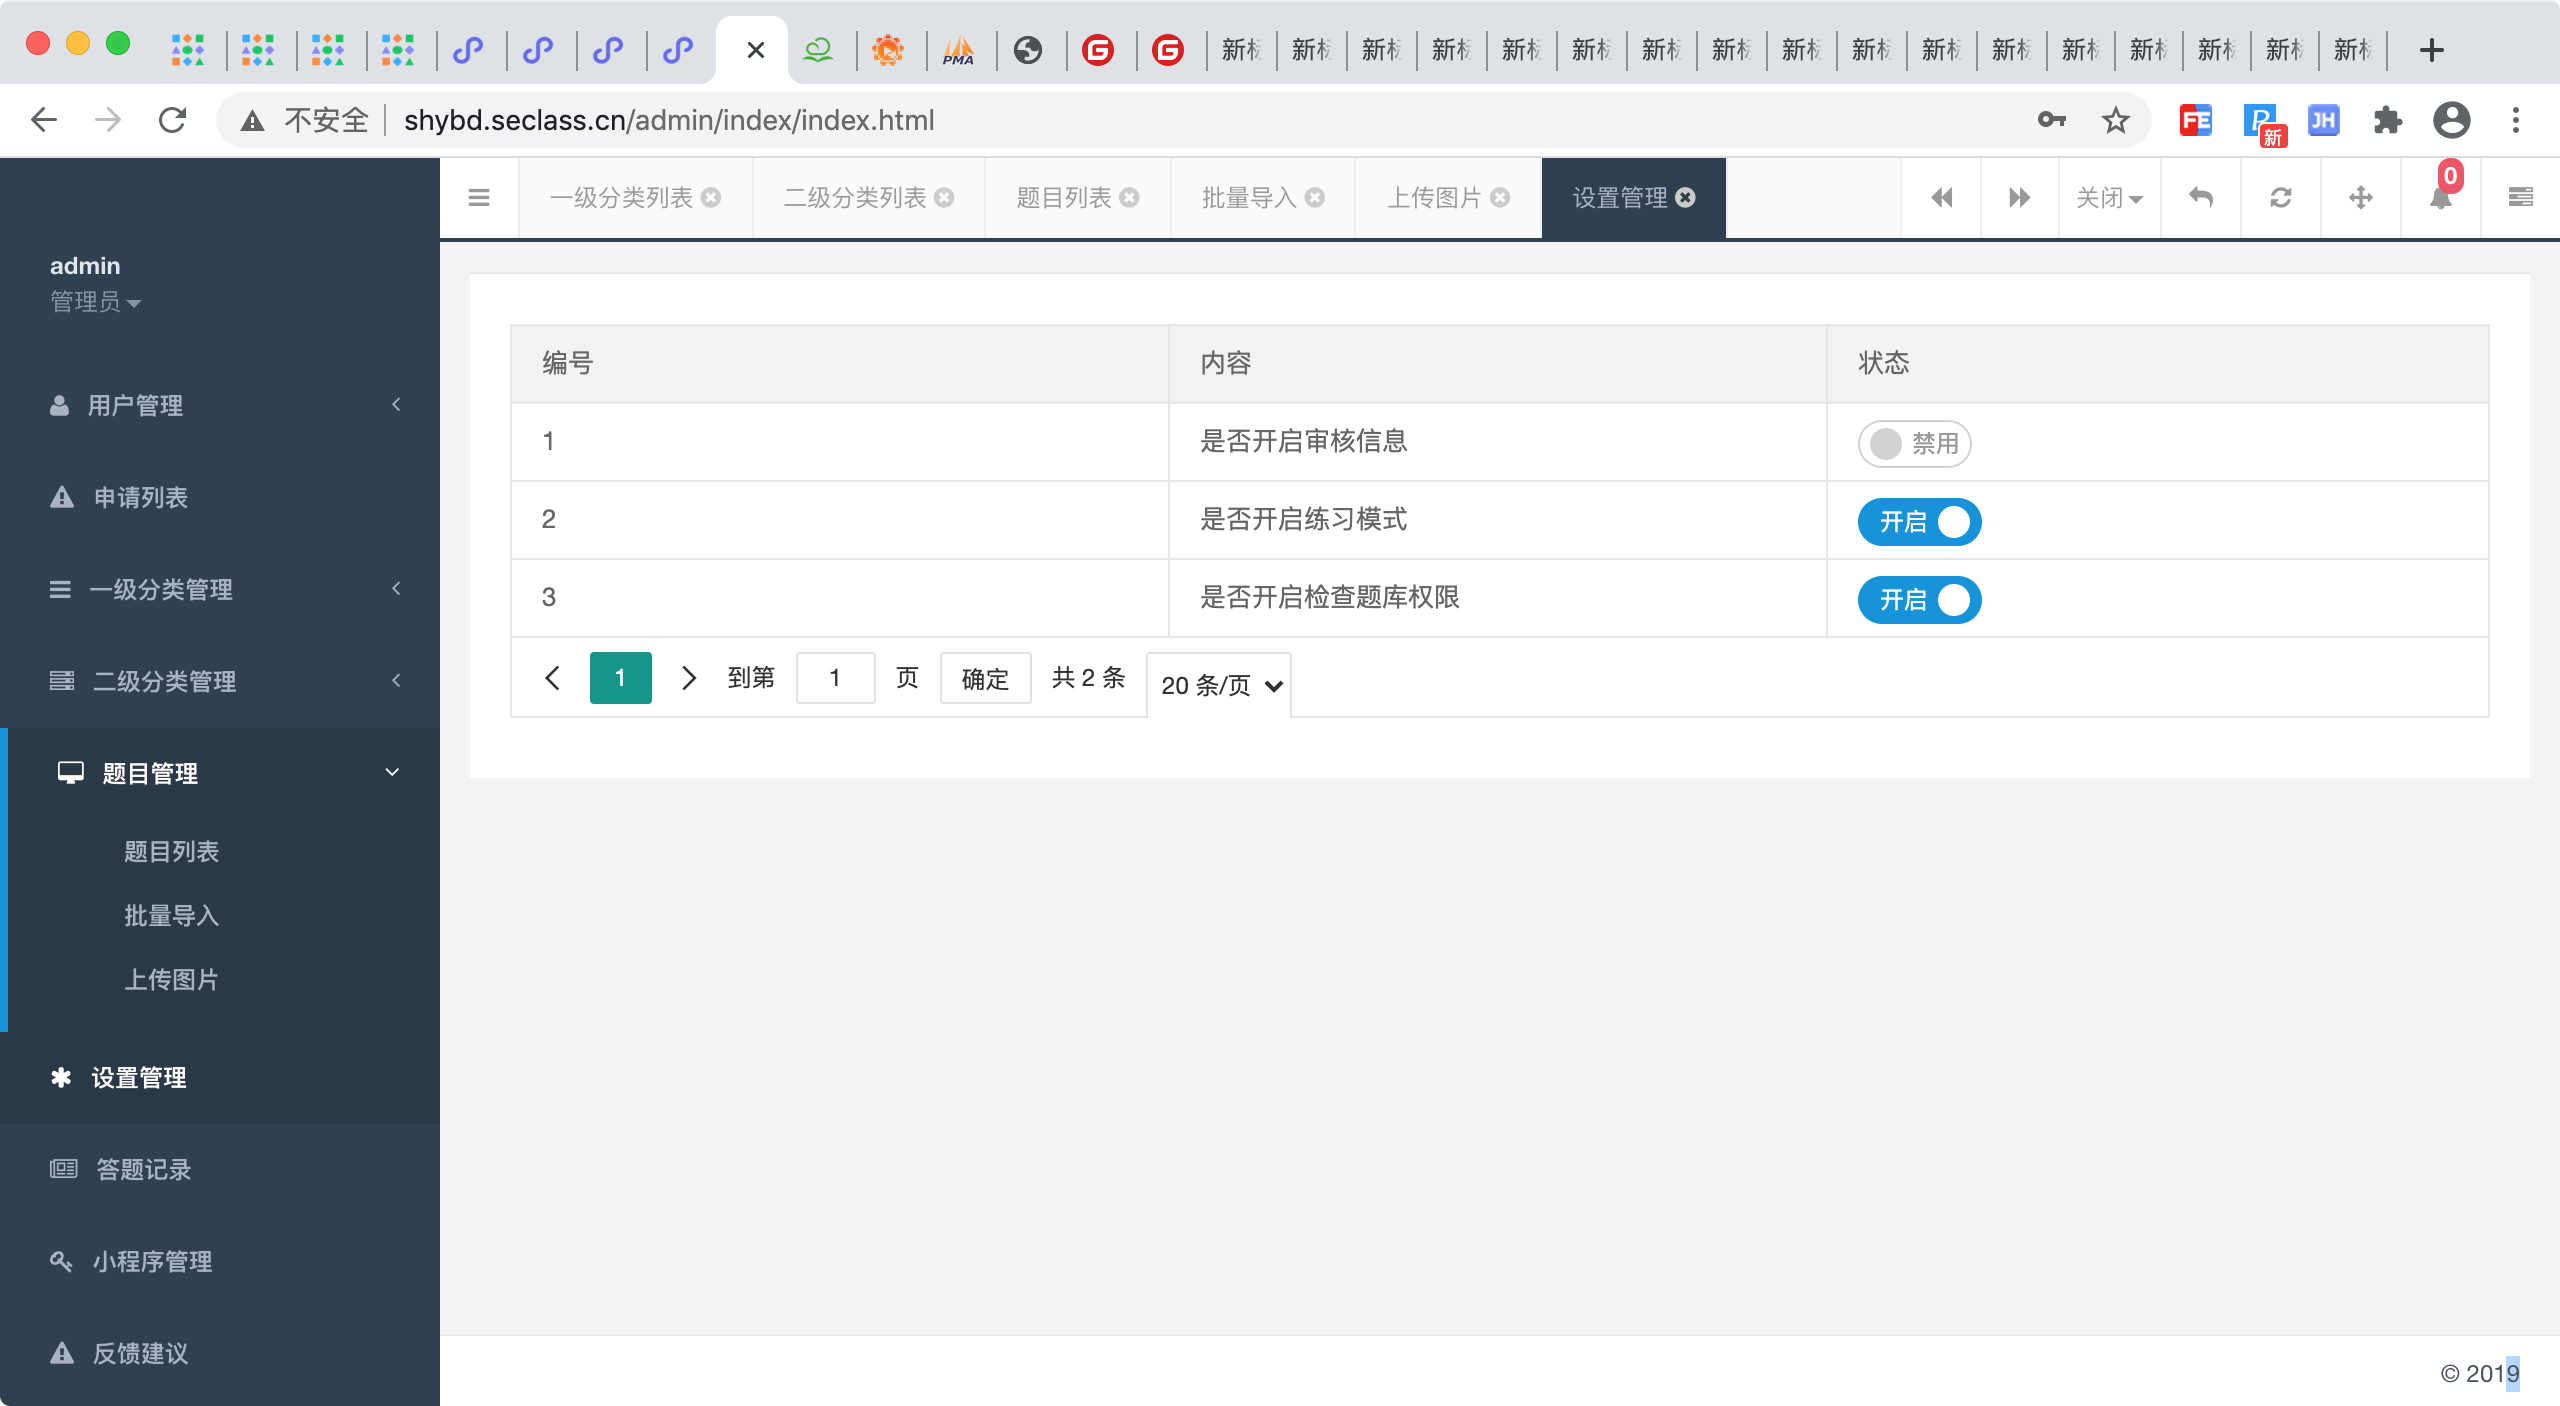2560x1406 pixels.
Task: Open 答题记录 in the sidebar
Action: point(143,1169)
